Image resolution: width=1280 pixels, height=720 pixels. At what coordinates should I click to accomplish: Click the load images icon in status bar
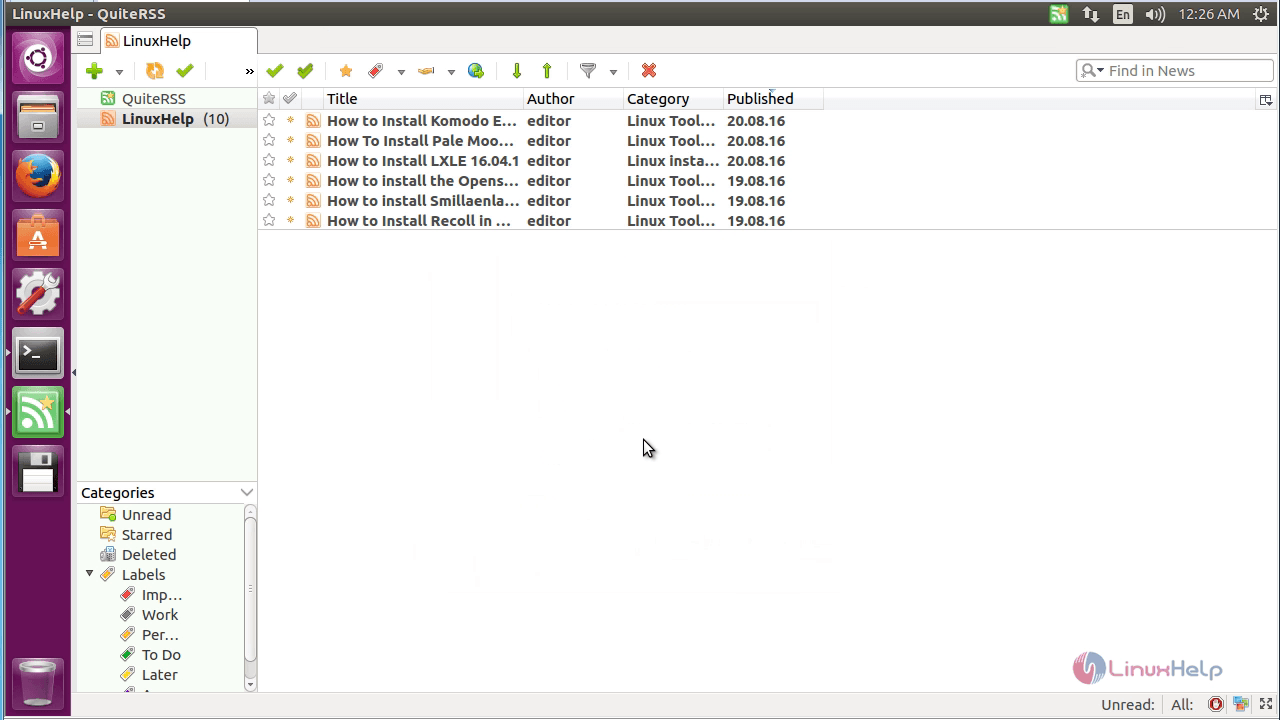1241,704
